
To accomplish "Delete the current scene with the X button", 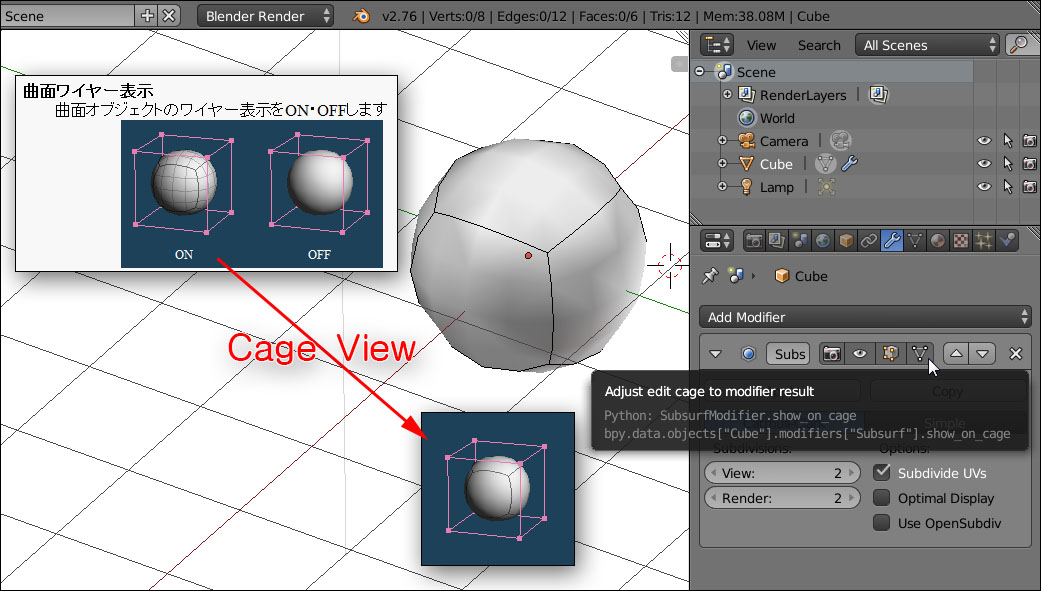I will pyautogui.click(x=169, y=16).
